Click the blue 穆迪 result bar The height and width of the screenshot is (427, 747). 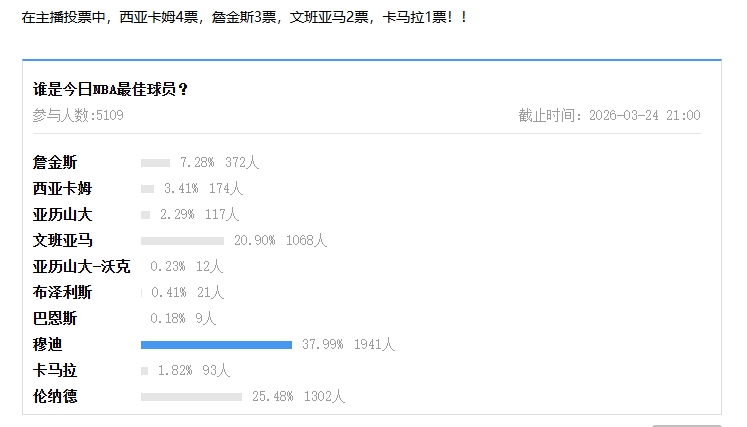tap(216, 344)
